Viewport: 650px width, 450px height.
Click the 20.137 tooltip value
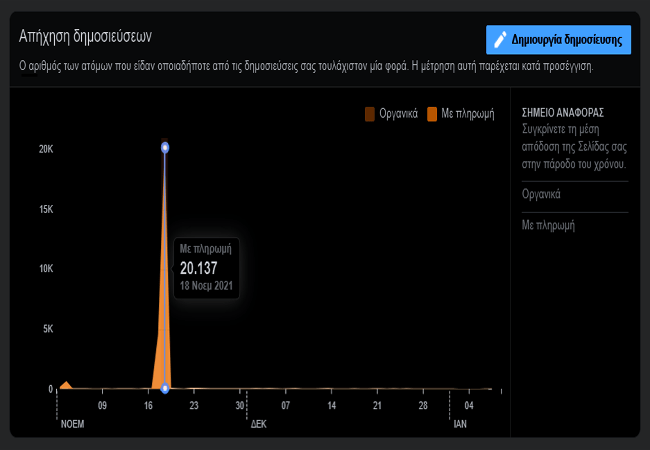199,268
